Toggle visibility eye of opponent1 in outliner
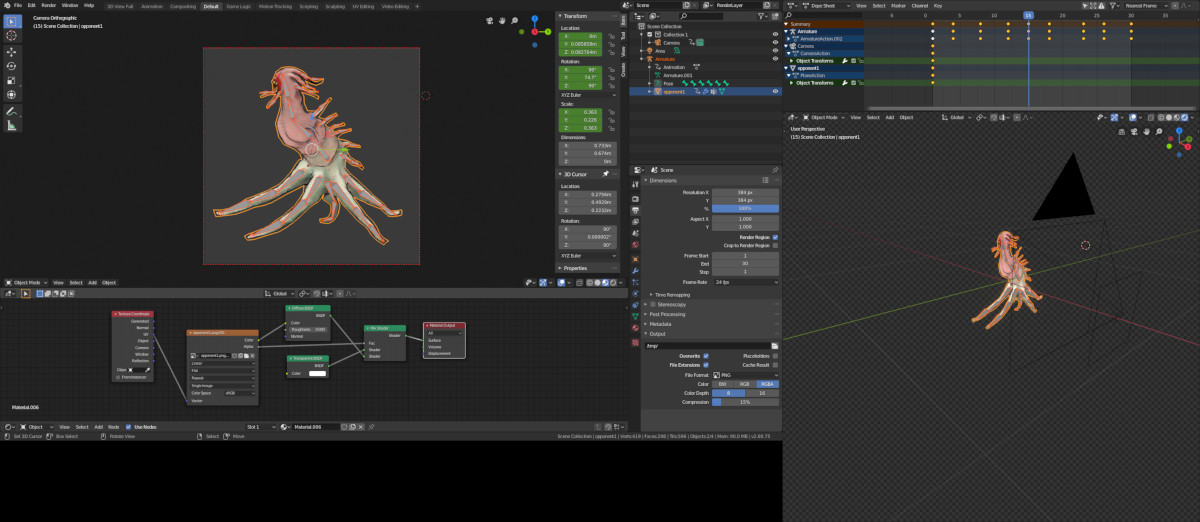Image resolution: width=1200 pixels, height=522 pixels. coord(775,91)
